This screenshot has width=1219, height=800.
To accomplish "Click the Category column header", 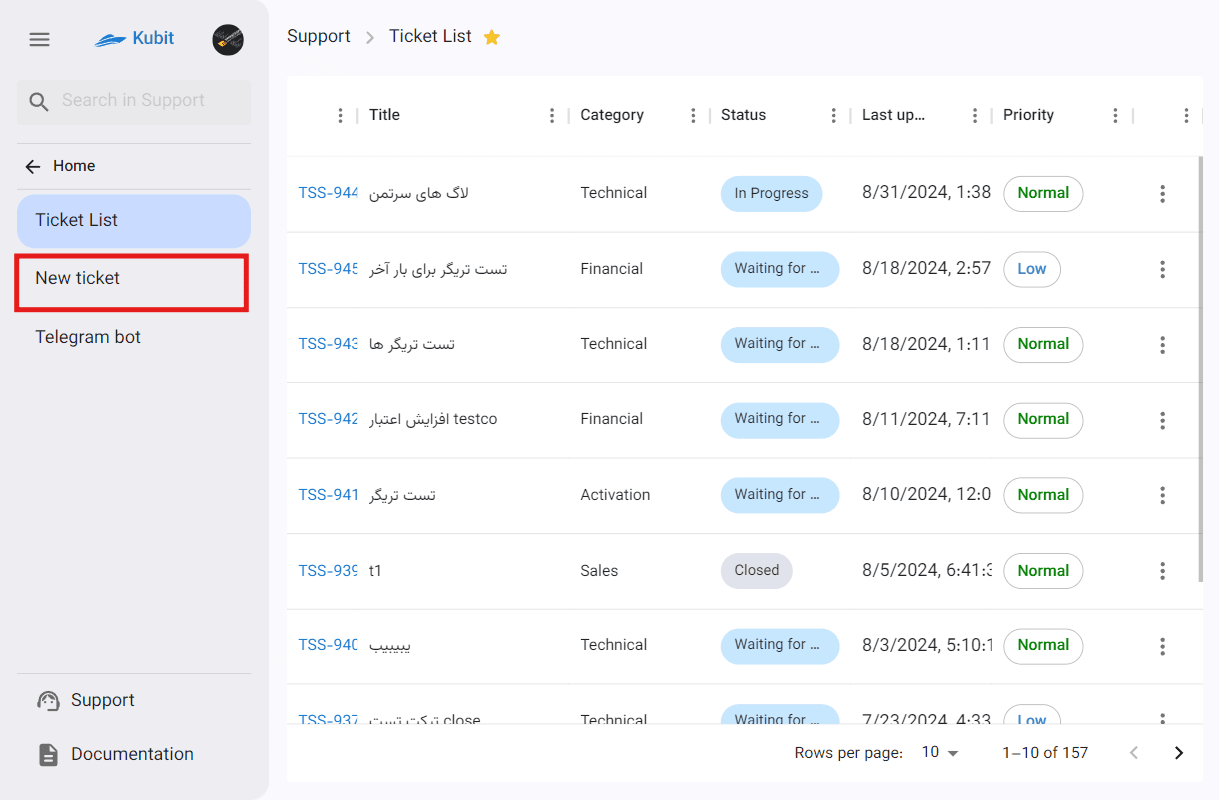I will [x=612, y=116].
